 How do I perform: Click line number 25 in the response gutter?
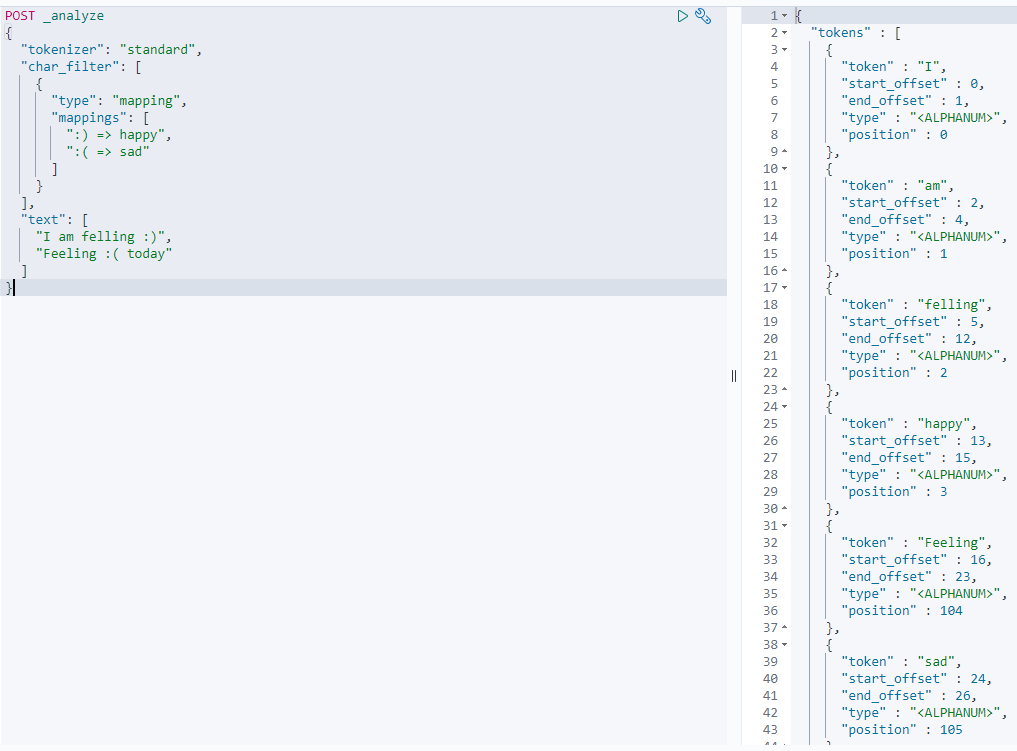pyautogui.click(x=769, y=424)
